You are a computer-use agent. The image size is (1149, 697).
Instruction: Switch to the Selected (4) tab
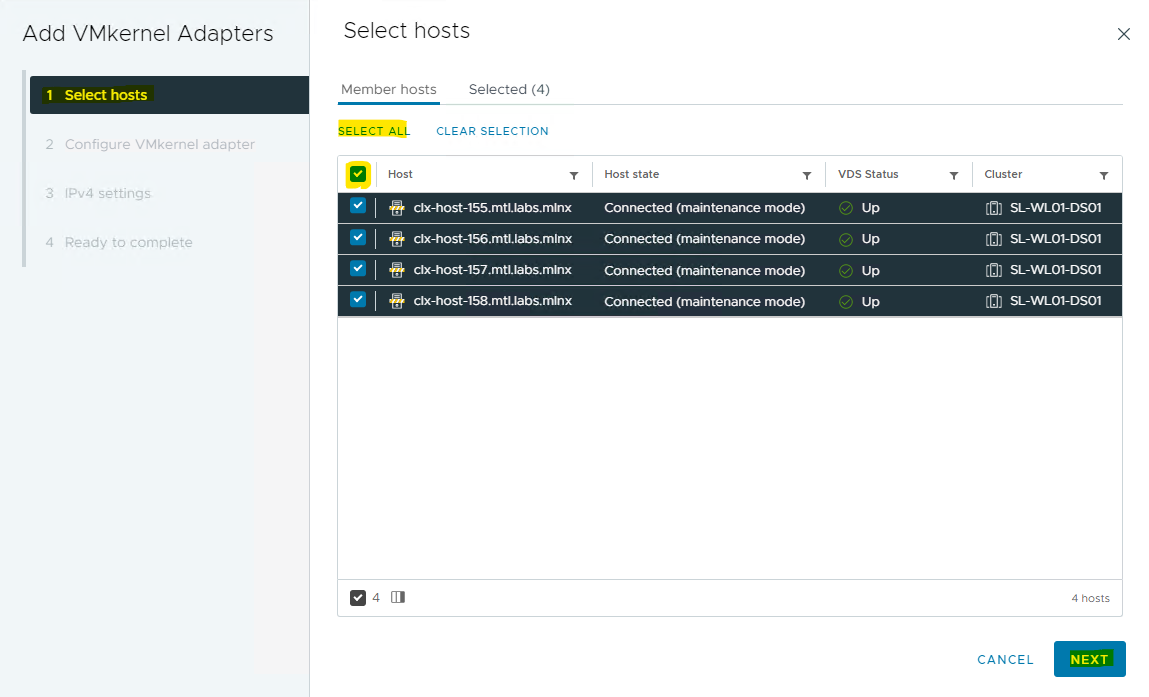pyautogui.click(x=509, y=89)
